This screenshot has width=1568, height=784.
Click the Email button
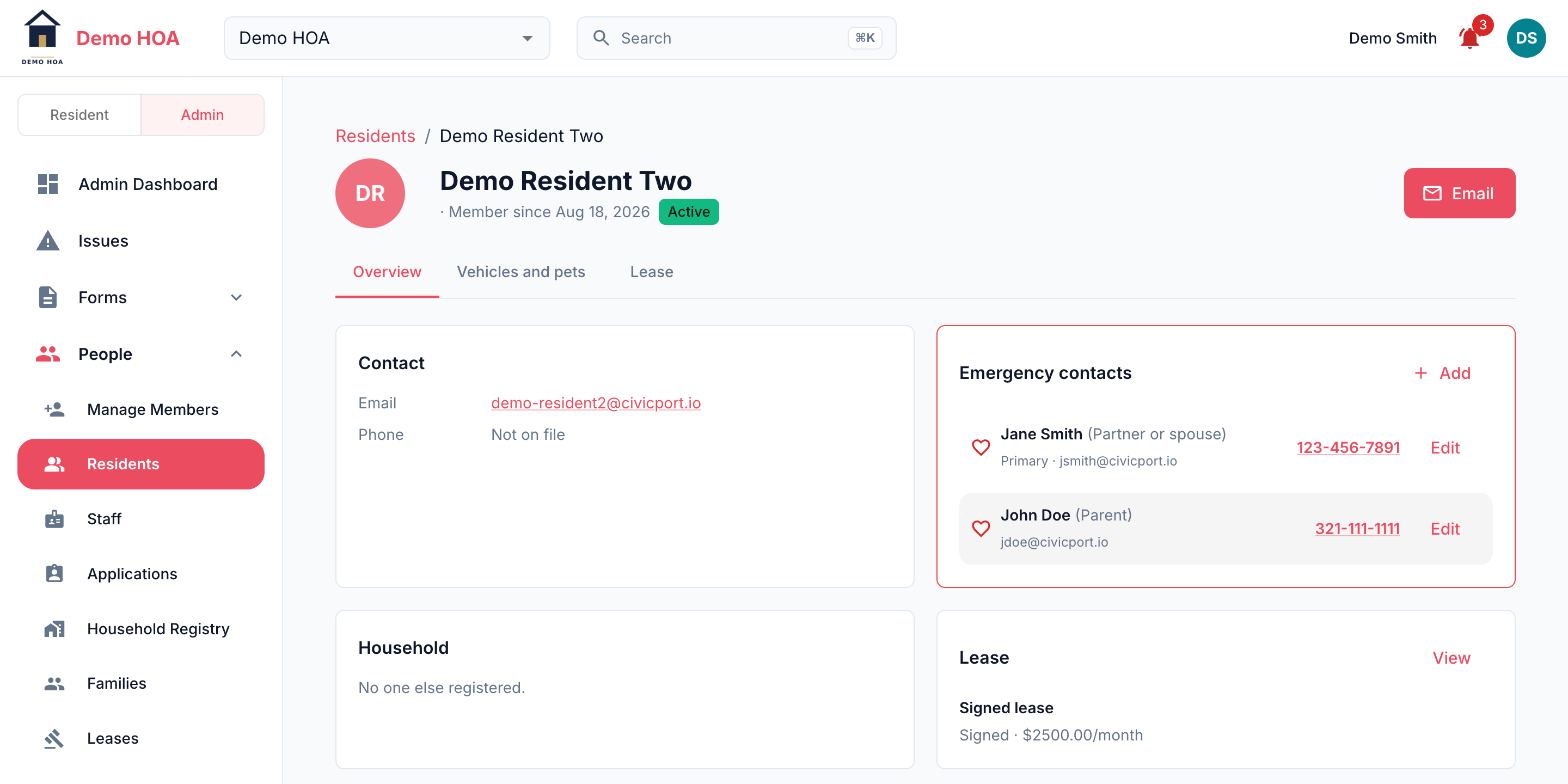1460,193
